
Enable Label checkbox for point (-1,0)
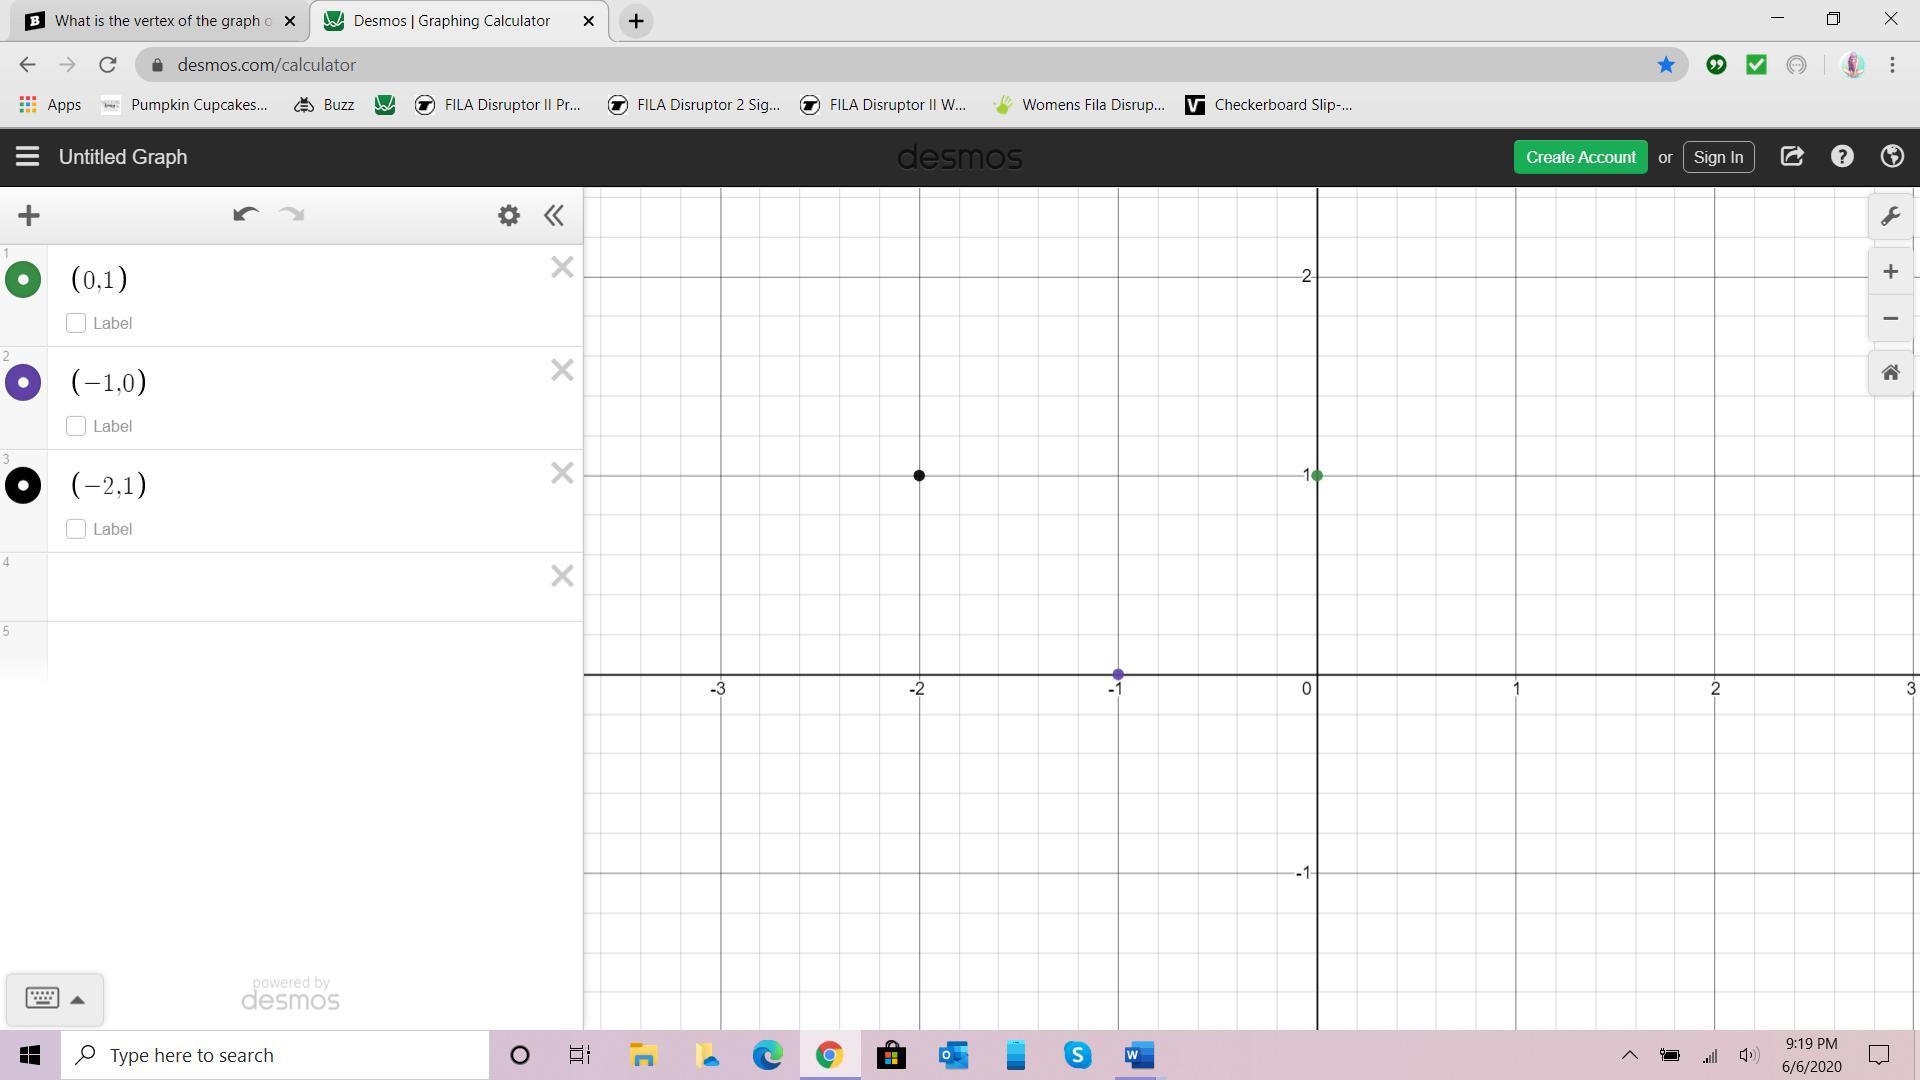76,426
